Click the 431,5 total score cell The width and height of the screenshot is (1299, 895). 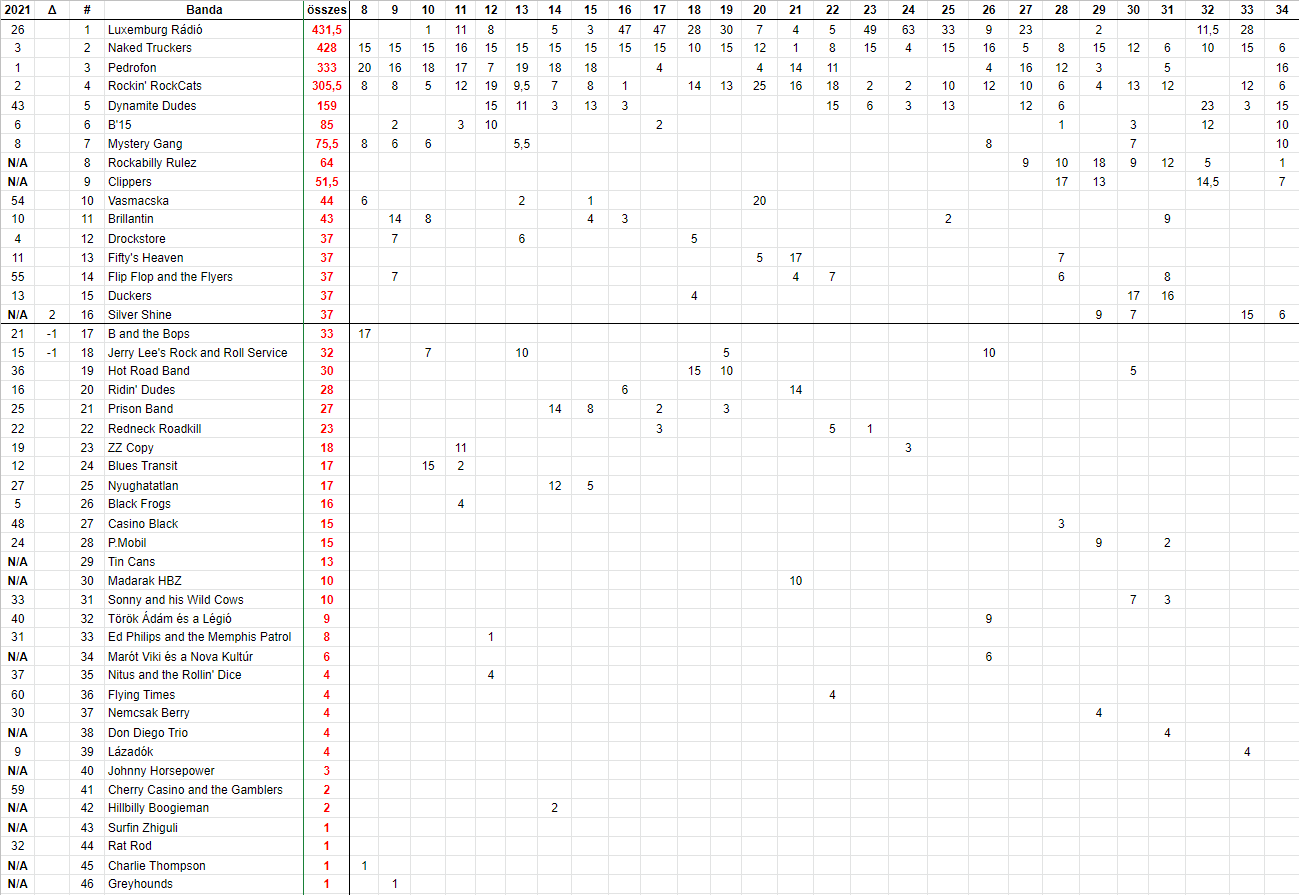click(326, 30)
